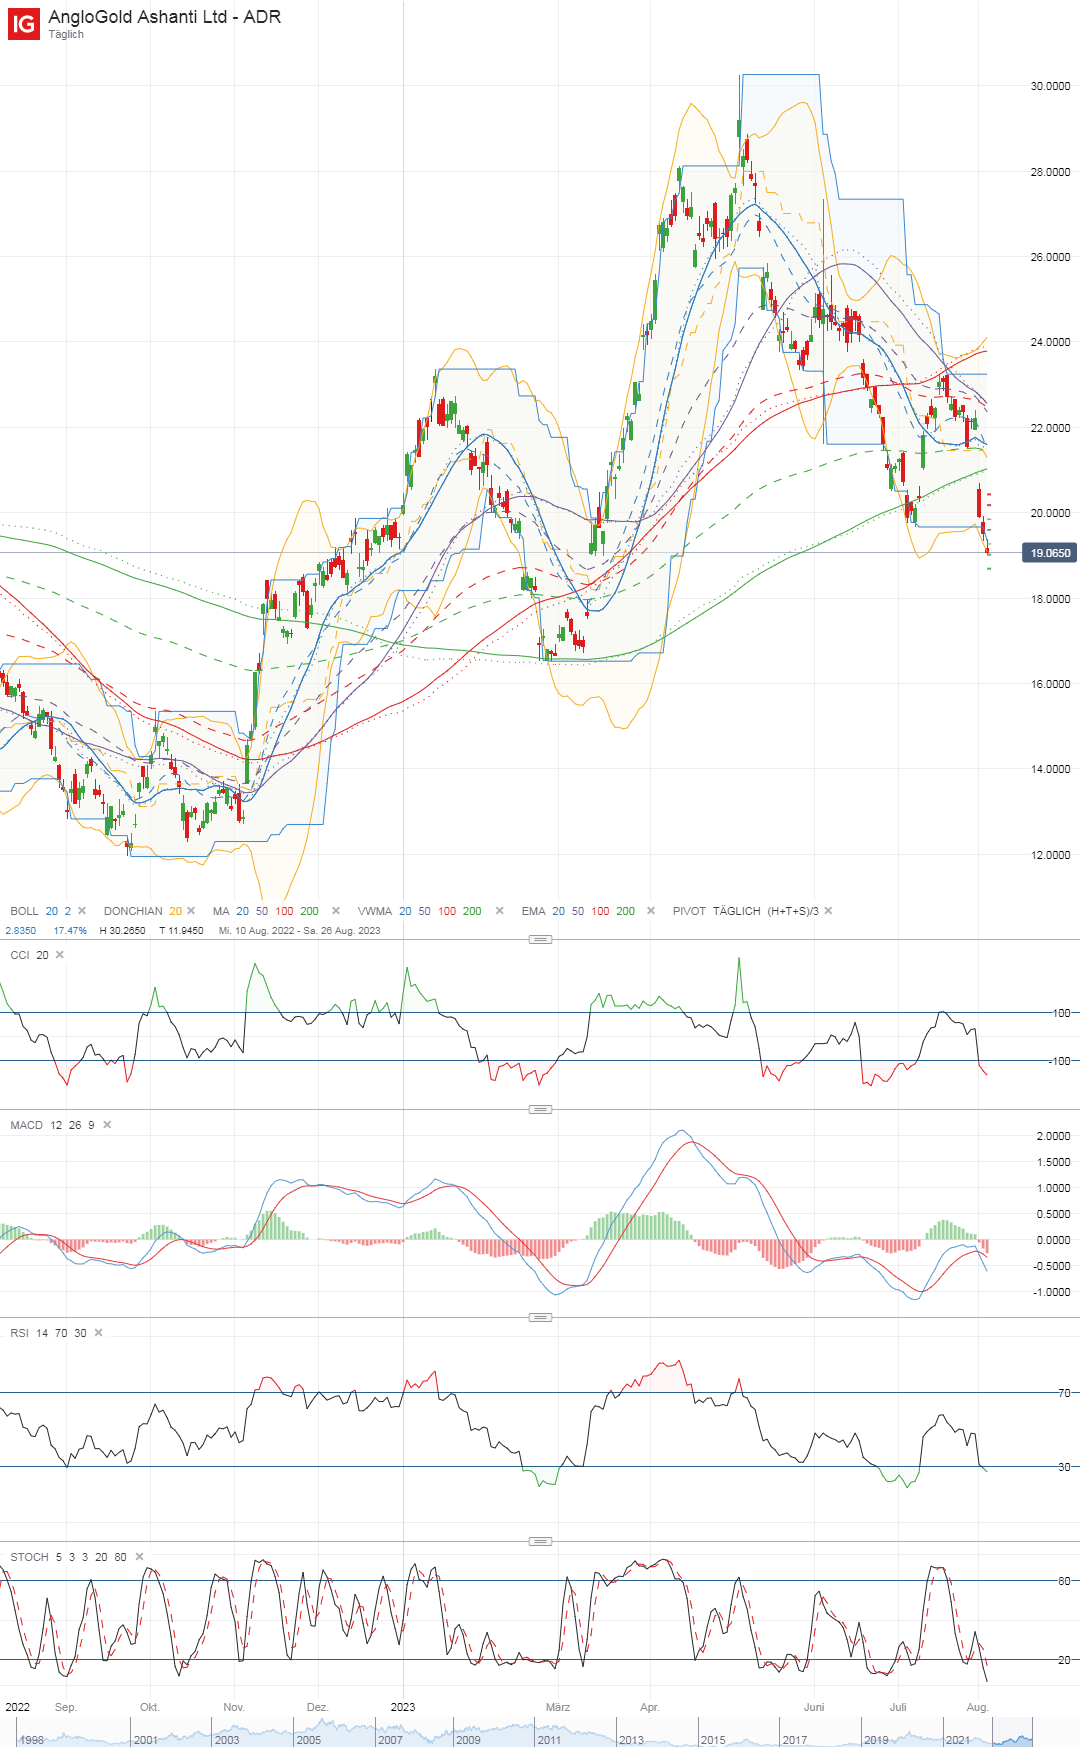Click the CCI -100 level label

(1060, 1061)
